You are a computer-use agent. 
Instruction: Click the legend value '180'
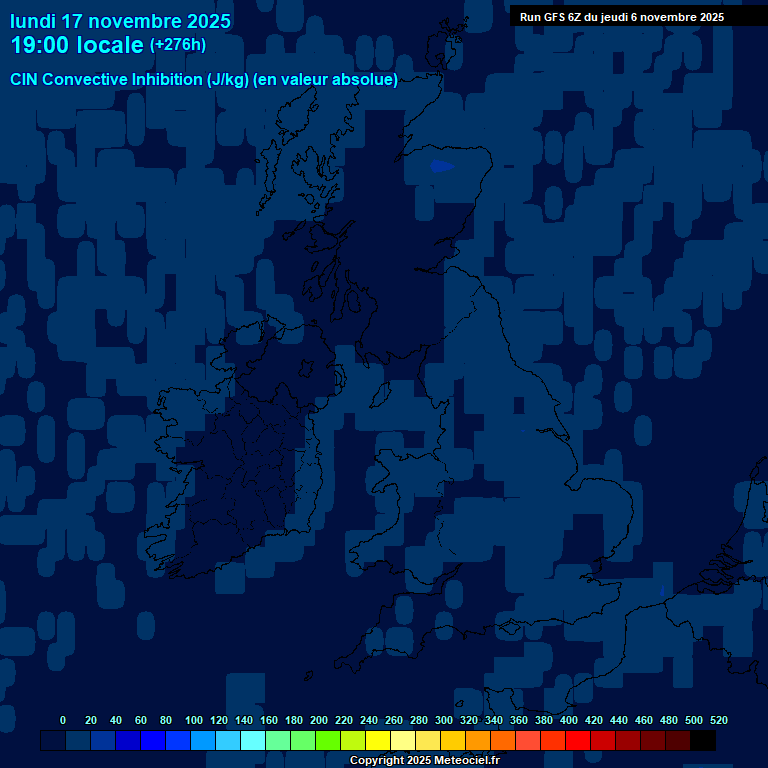click(294, 720)
